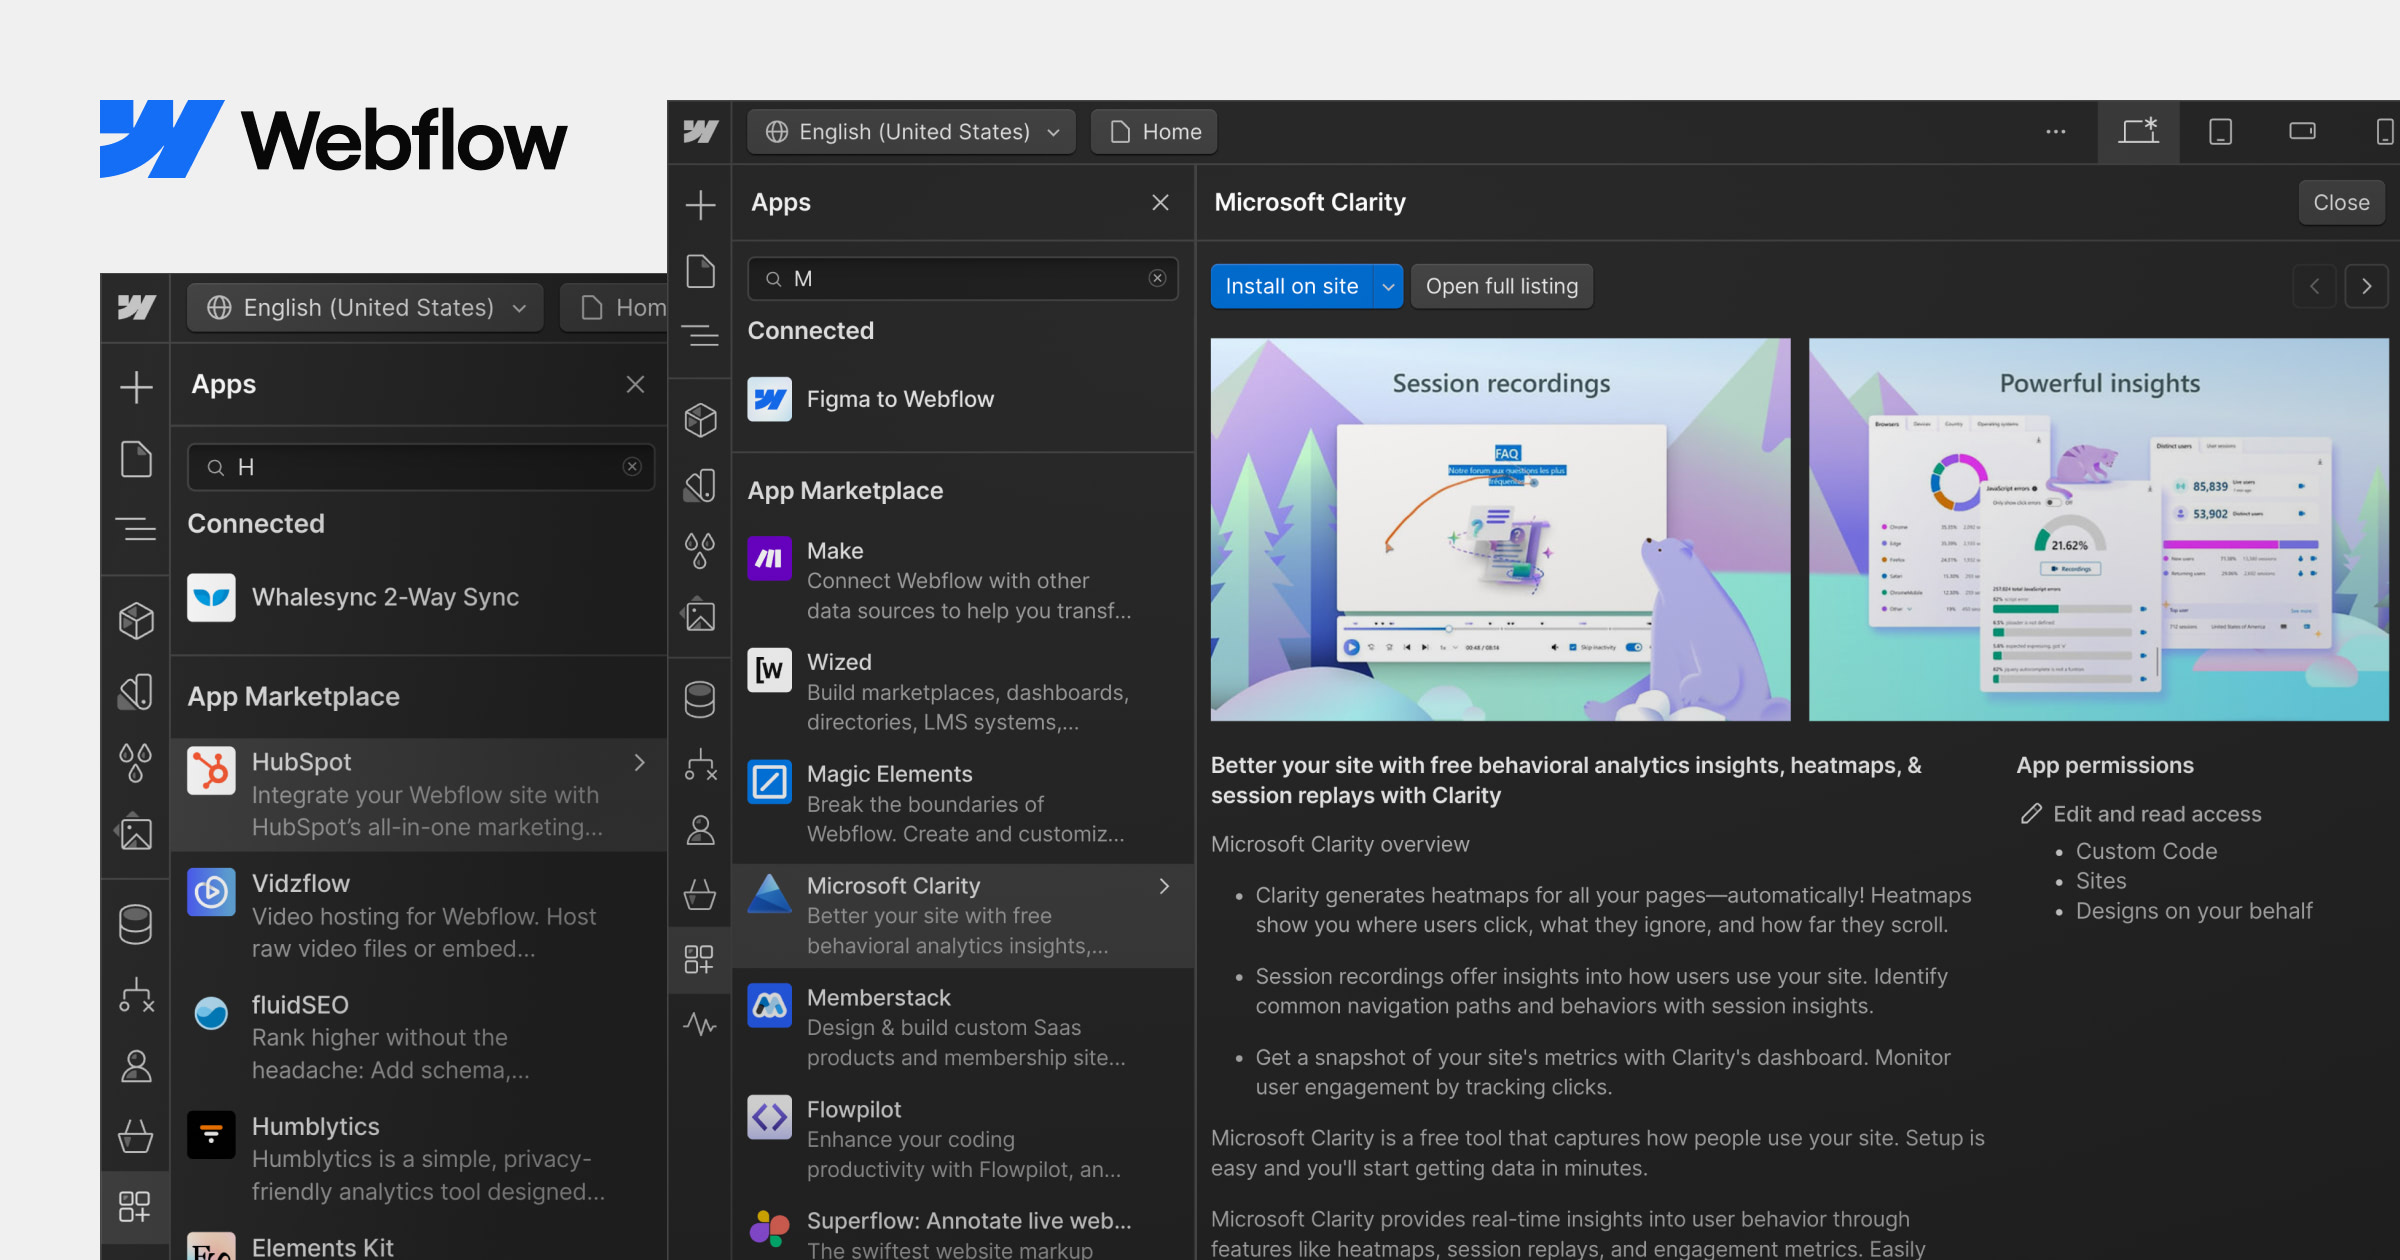Open the Ecommerce panel
Screen dimensions: 2400x1260
click(x=700, y=896)
